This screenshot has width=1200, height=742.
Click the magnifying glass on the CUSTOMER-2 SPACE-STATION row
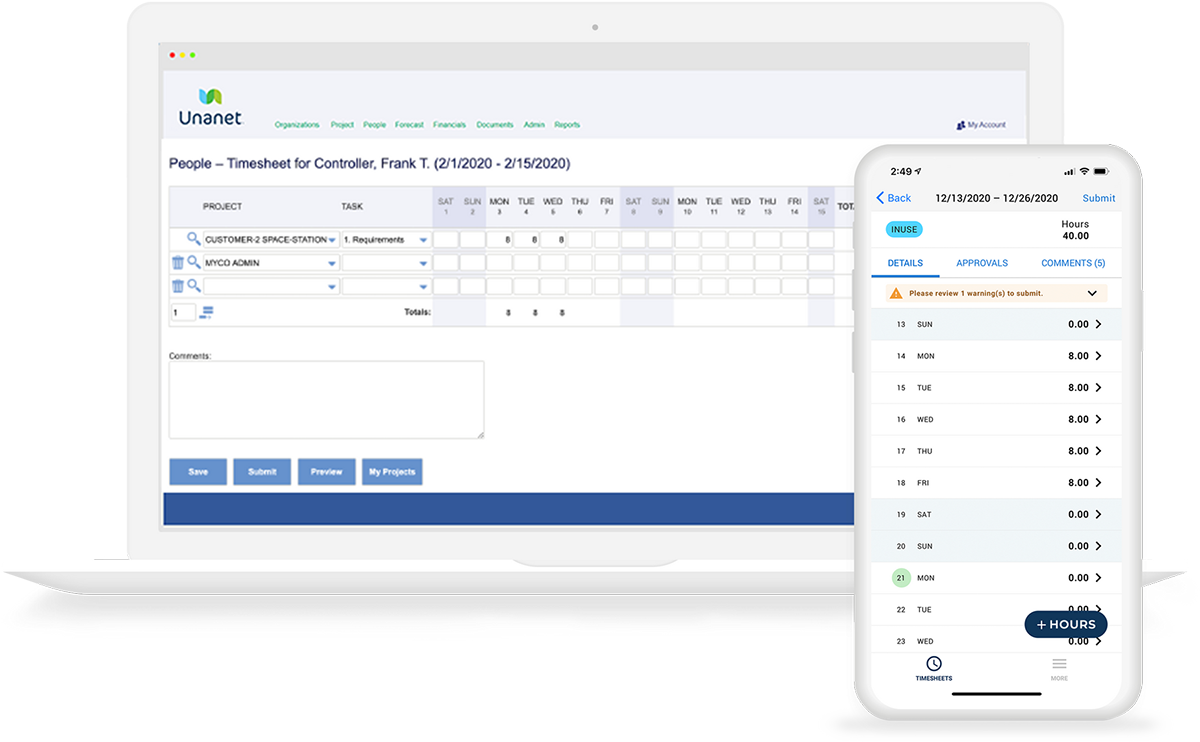[193, 239]
